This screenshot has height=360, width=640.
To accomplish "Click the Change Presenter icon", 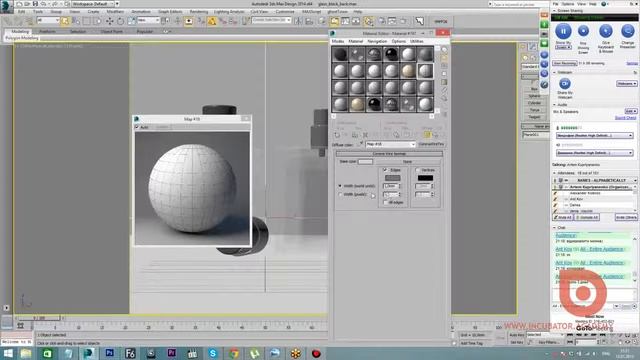I will pos(627,31).
